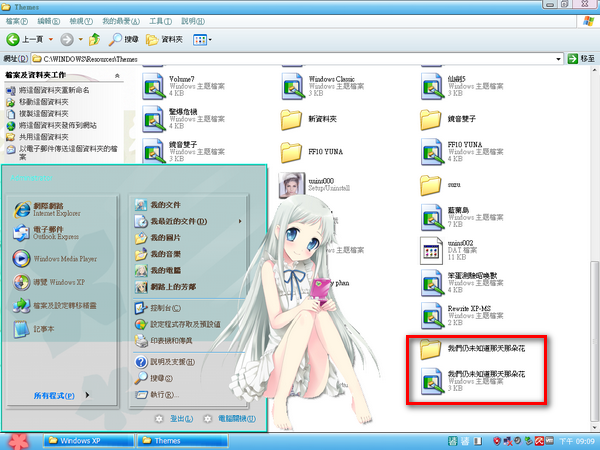Viewport: 600px width, 450px height.
Task: Open the 工具(T) menu
Action: tap(160, 21)
